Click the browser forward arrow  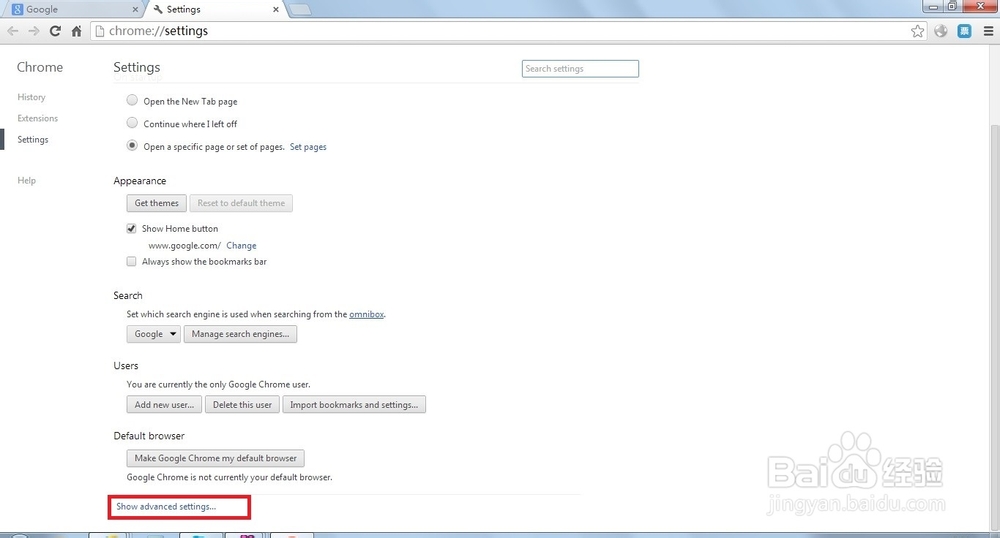[x=34, y=31]
